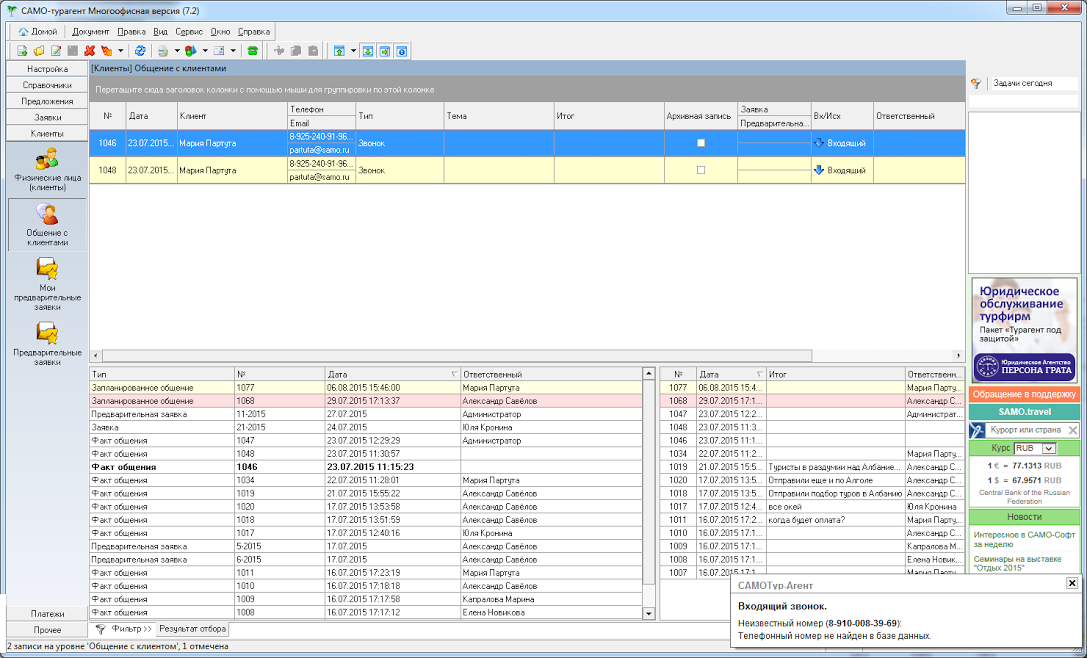The height and width of the screenshot is (658, 1087).
Task: Open the Заявки sidebar section
Action: pos(47,117)
